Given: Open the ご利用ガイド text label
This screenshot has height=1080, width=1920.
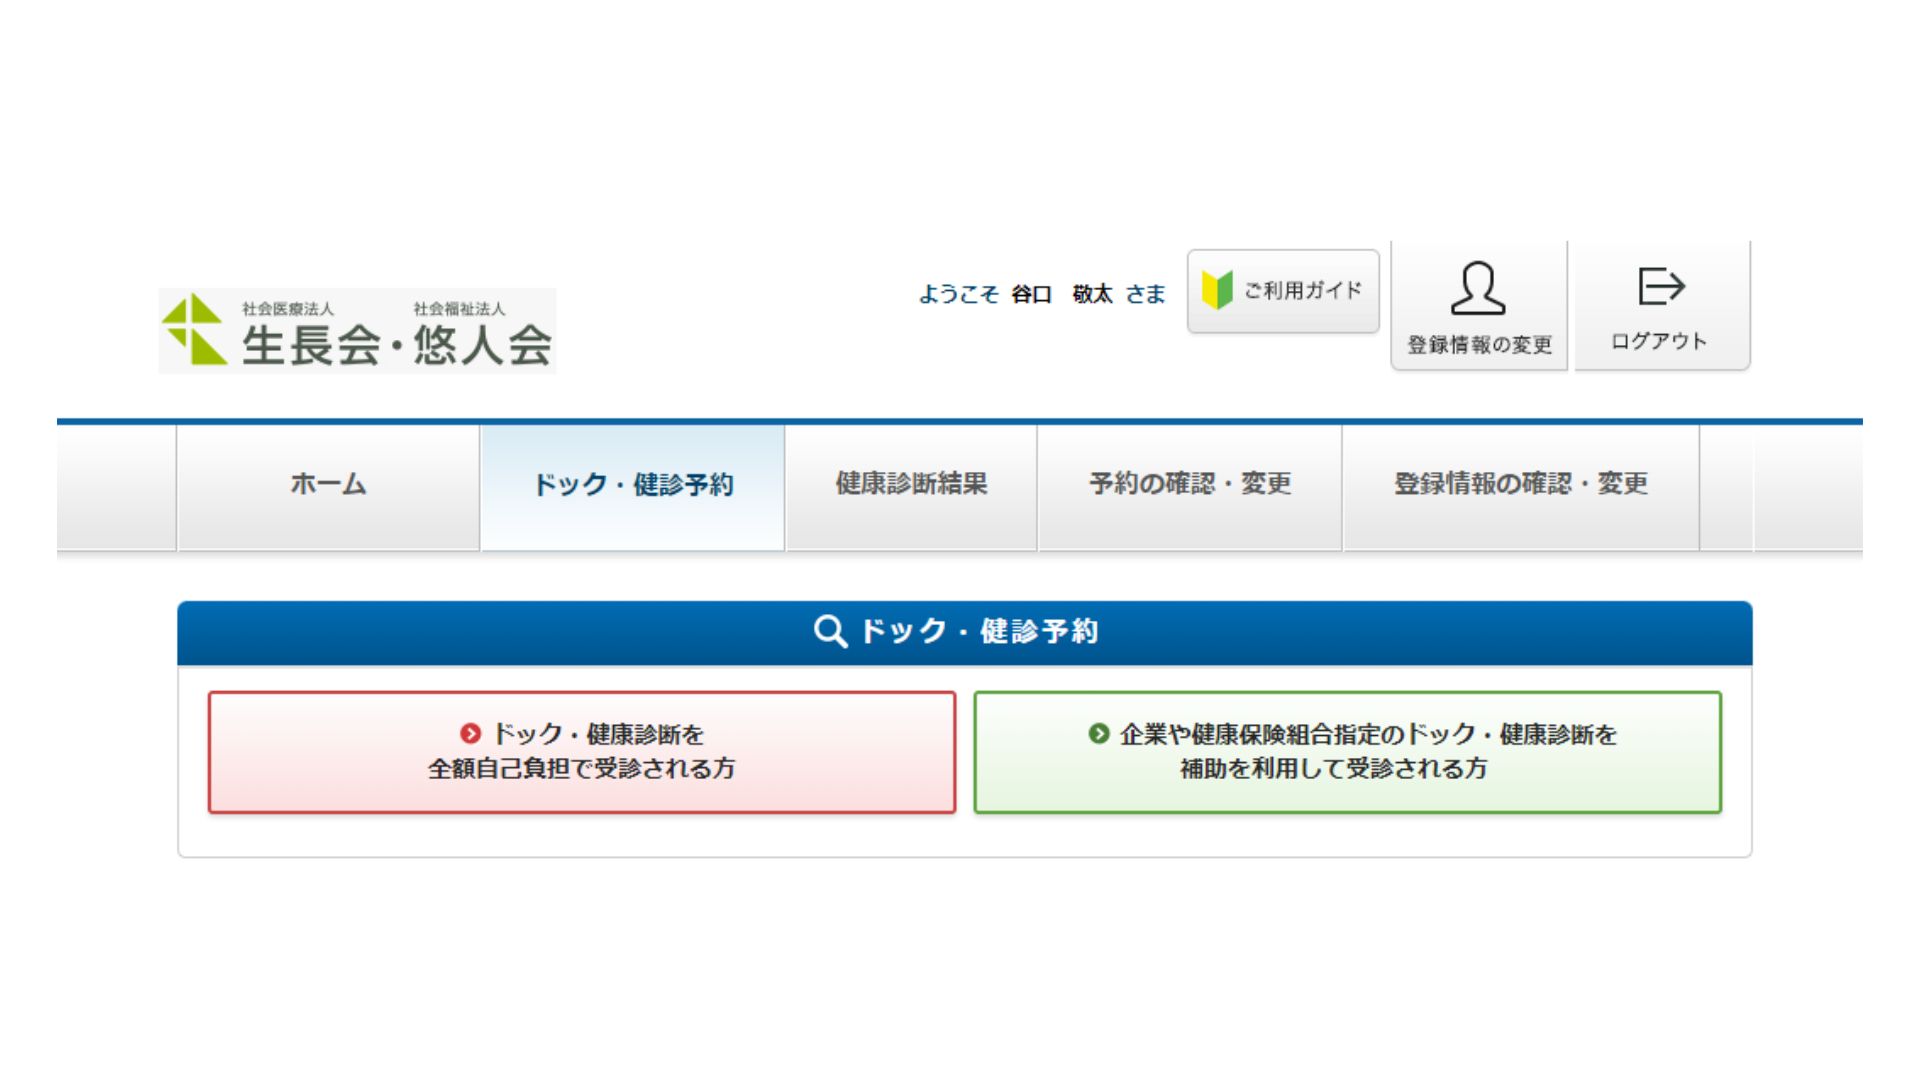Looking at the screenshot, I should 1302,291.
